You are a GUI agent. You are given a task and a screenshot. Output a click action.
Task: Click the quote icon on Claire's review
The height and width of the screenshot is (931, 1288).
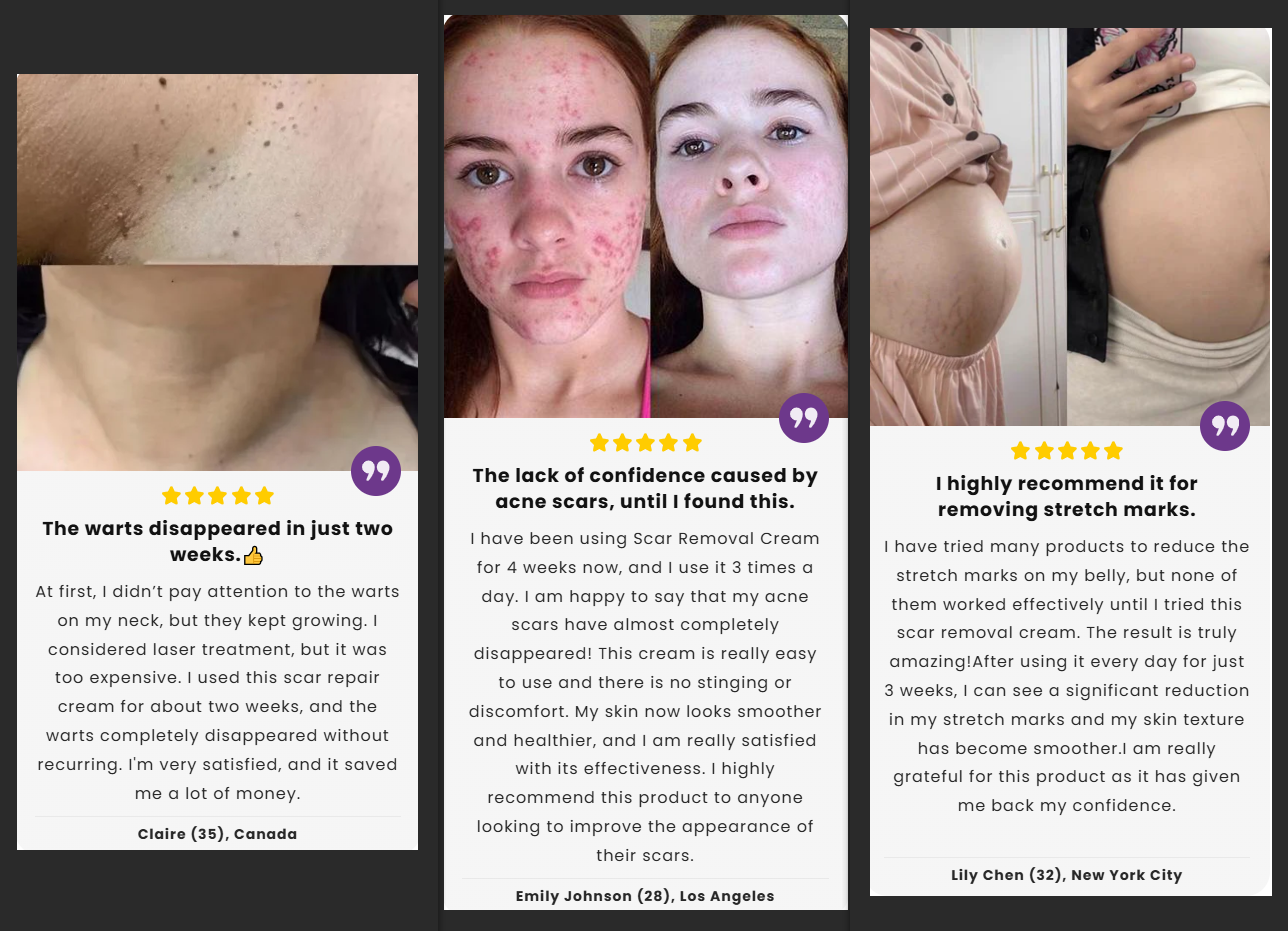(376, 471)
